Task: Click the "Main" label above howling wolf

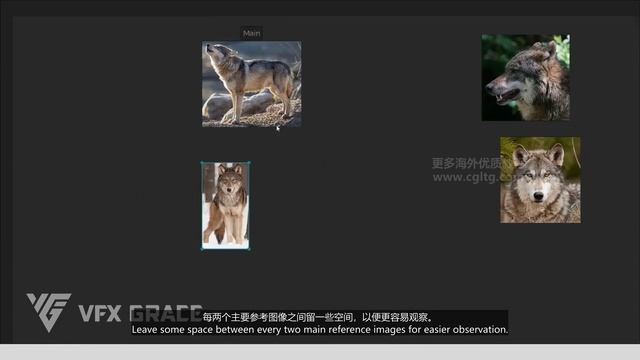Action: click(x=251, y=33)
